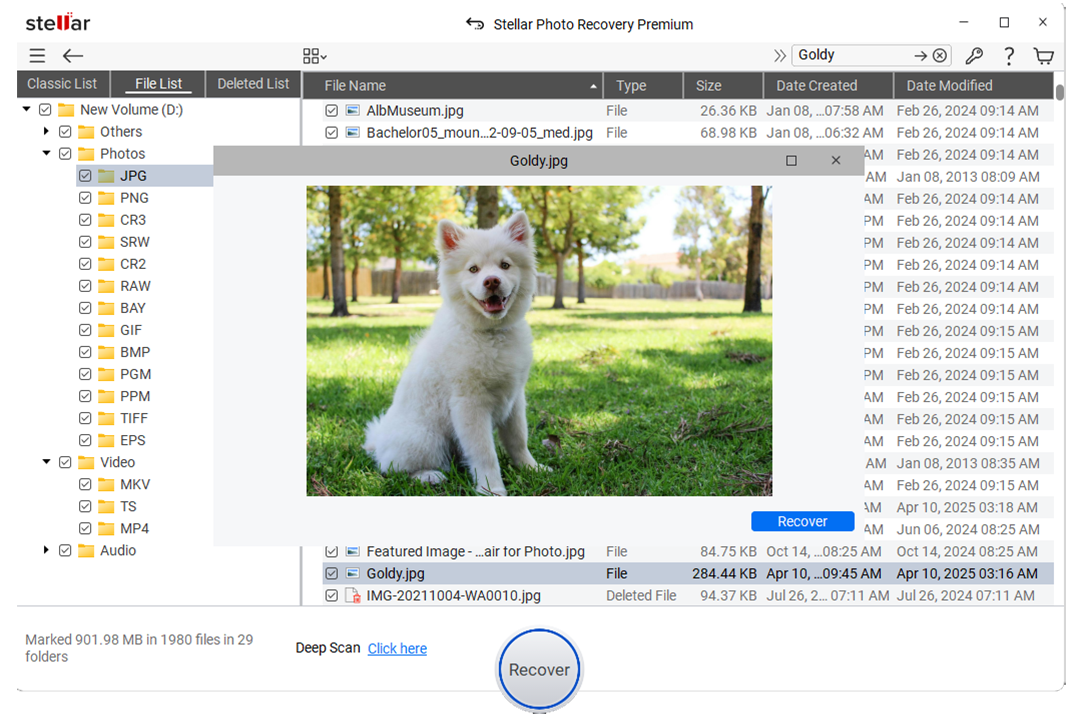Switch to the Deleted List tab
Screen dimensions: 1082x717
(252, 84)
